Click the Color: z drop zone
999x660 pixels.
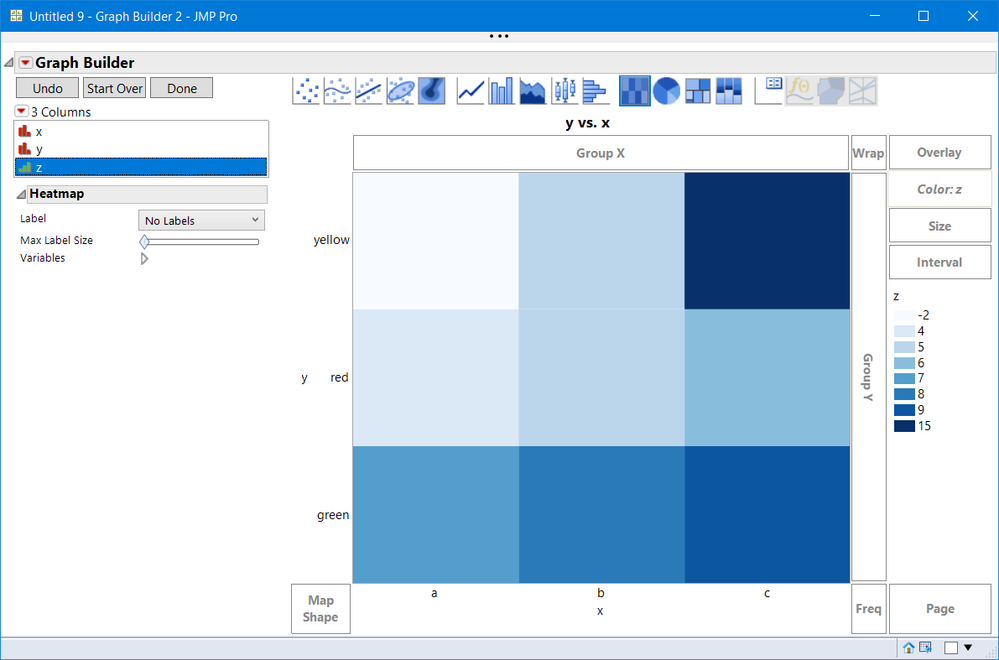pos(940,189)
